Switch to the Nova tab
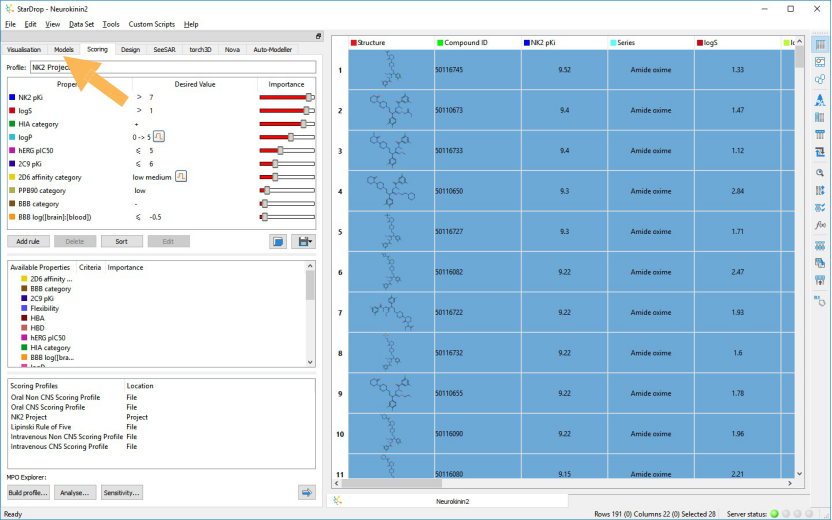 tap(232, 49)
